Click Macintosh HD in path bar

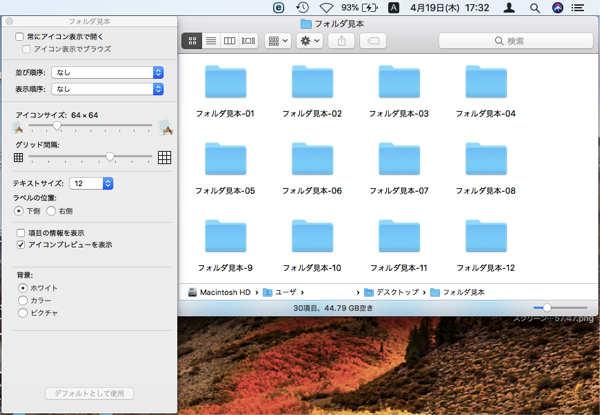click(x=219, y=292)
